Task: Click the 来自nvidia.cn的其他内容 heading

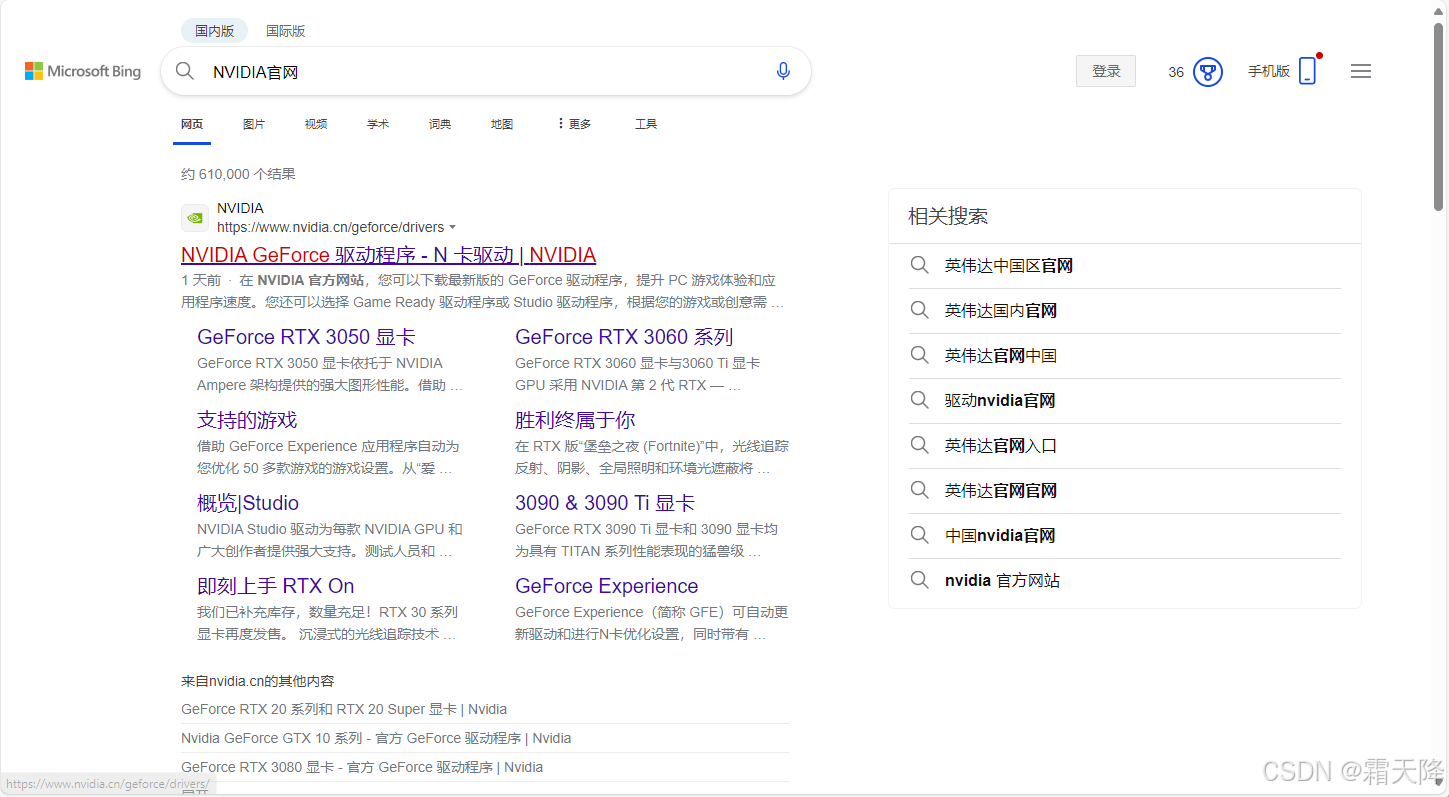Action: [x=258, y=681]
